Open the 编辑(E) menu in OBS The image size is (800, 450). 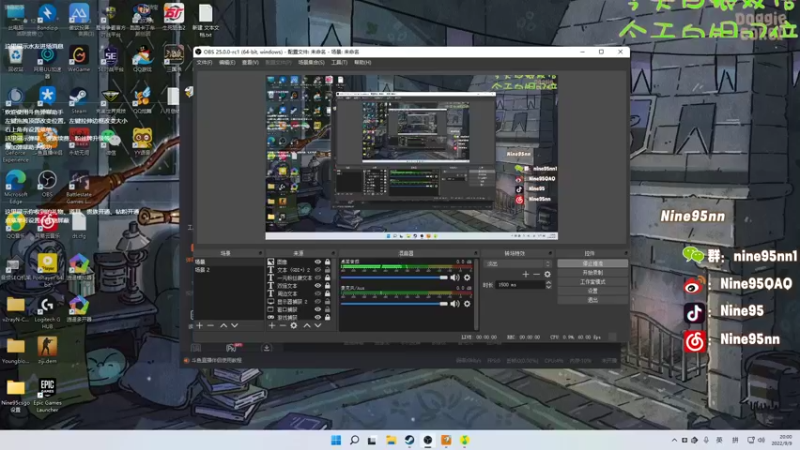coord(227,62)
